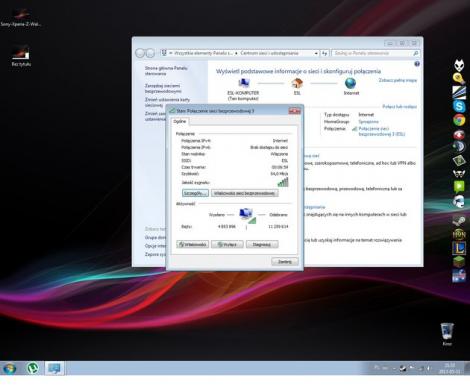Open foobar2000 from the desktop dock
This screenshot has width=470, height=390.
pos(459,65)
